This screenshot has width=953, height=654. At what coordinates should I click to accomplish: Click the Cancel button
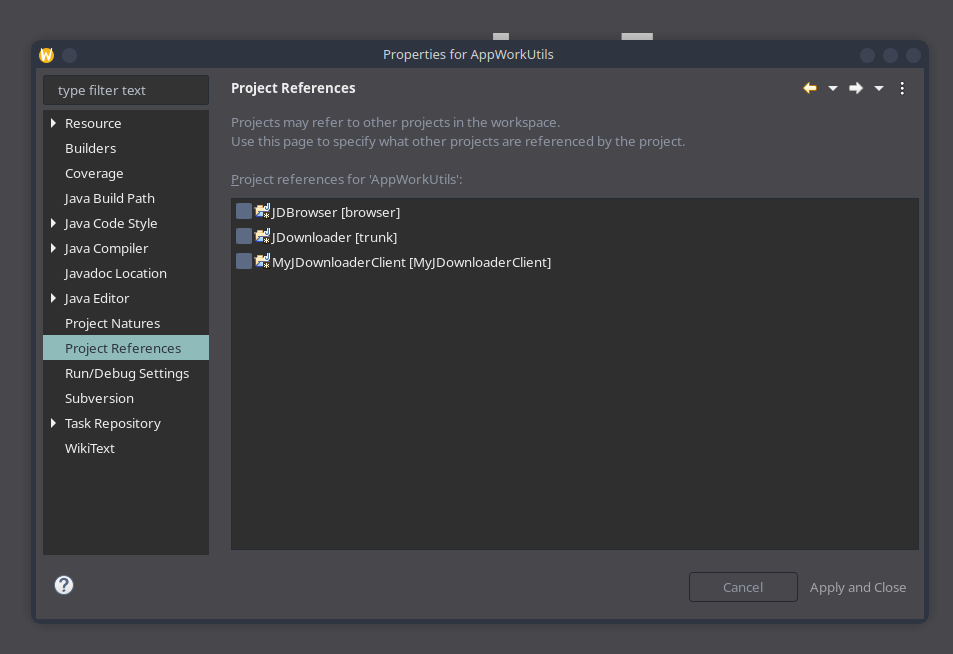pos(743,587)
